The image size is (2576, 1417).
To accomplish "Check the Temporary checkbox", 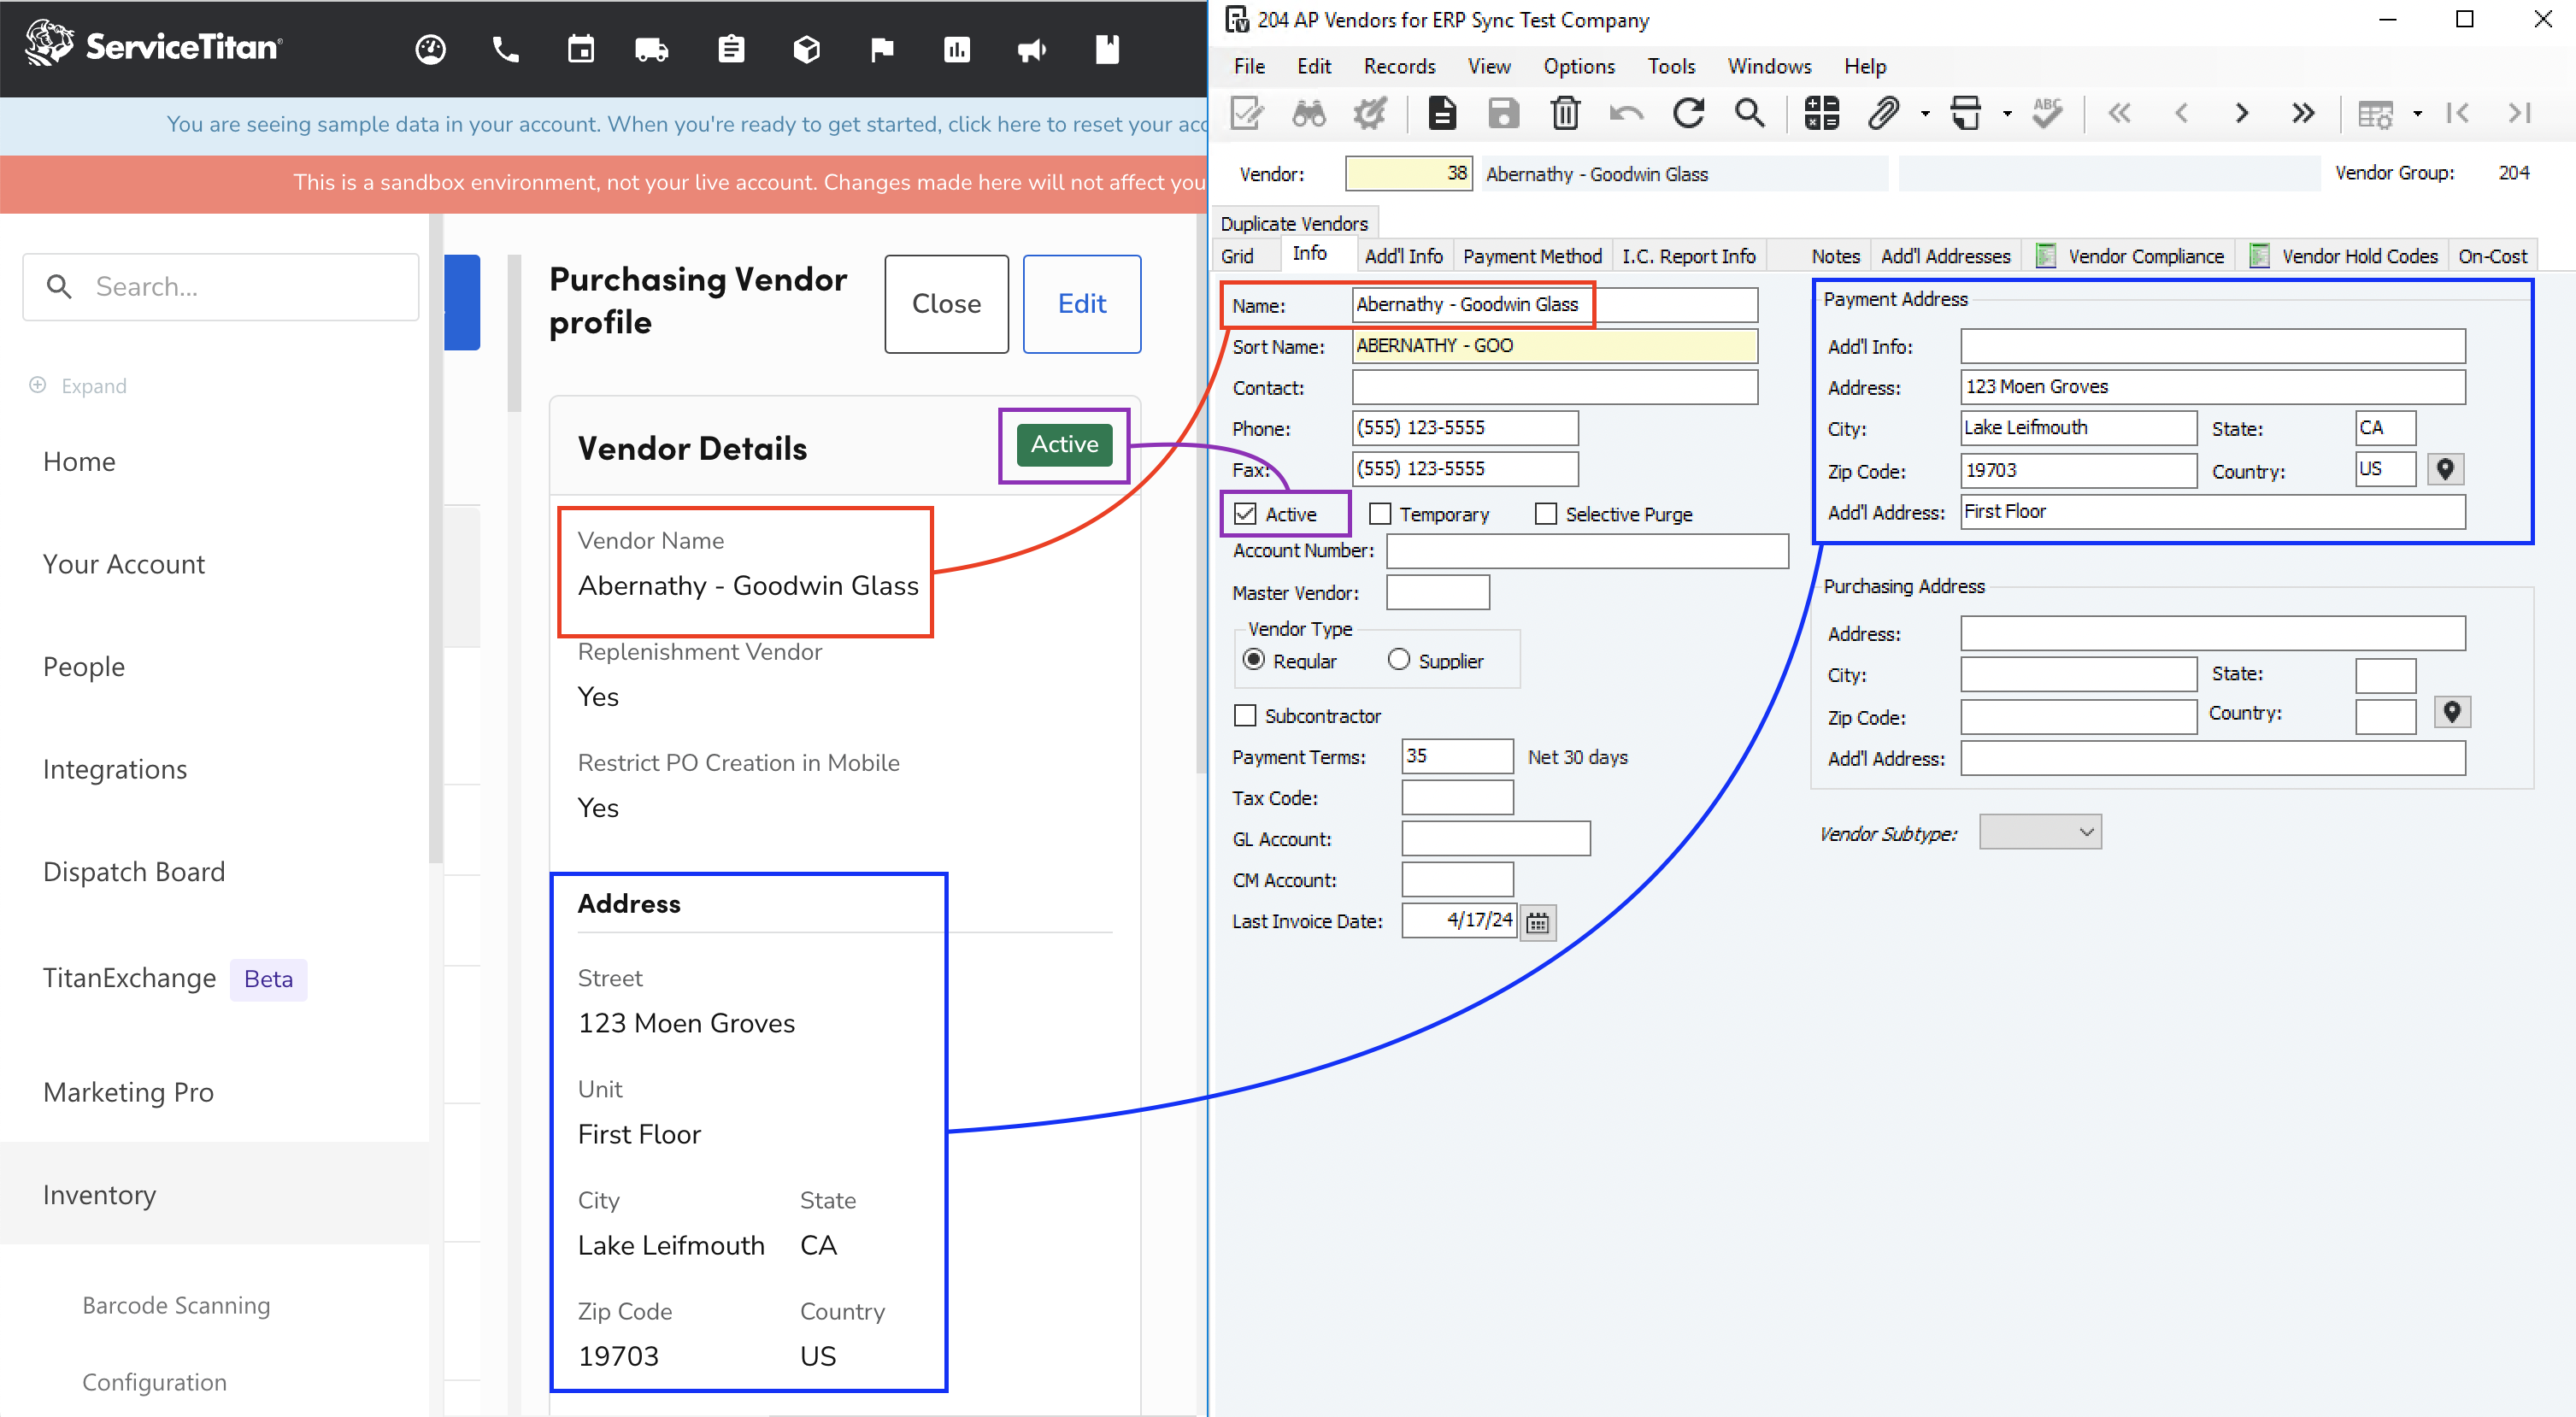I will tap(1380, 514).
